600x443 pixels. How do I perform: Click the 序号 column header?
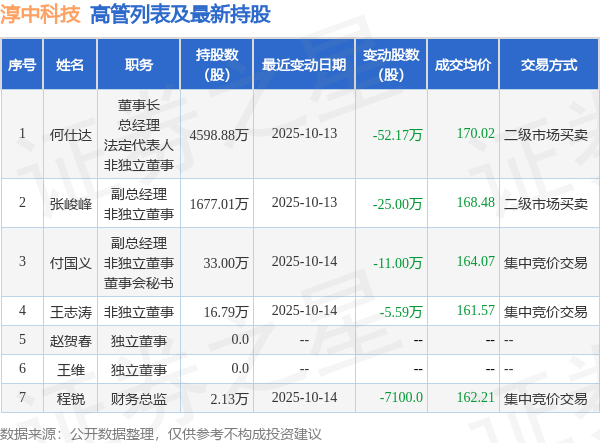pyautogui.click(x=22, y=65)
